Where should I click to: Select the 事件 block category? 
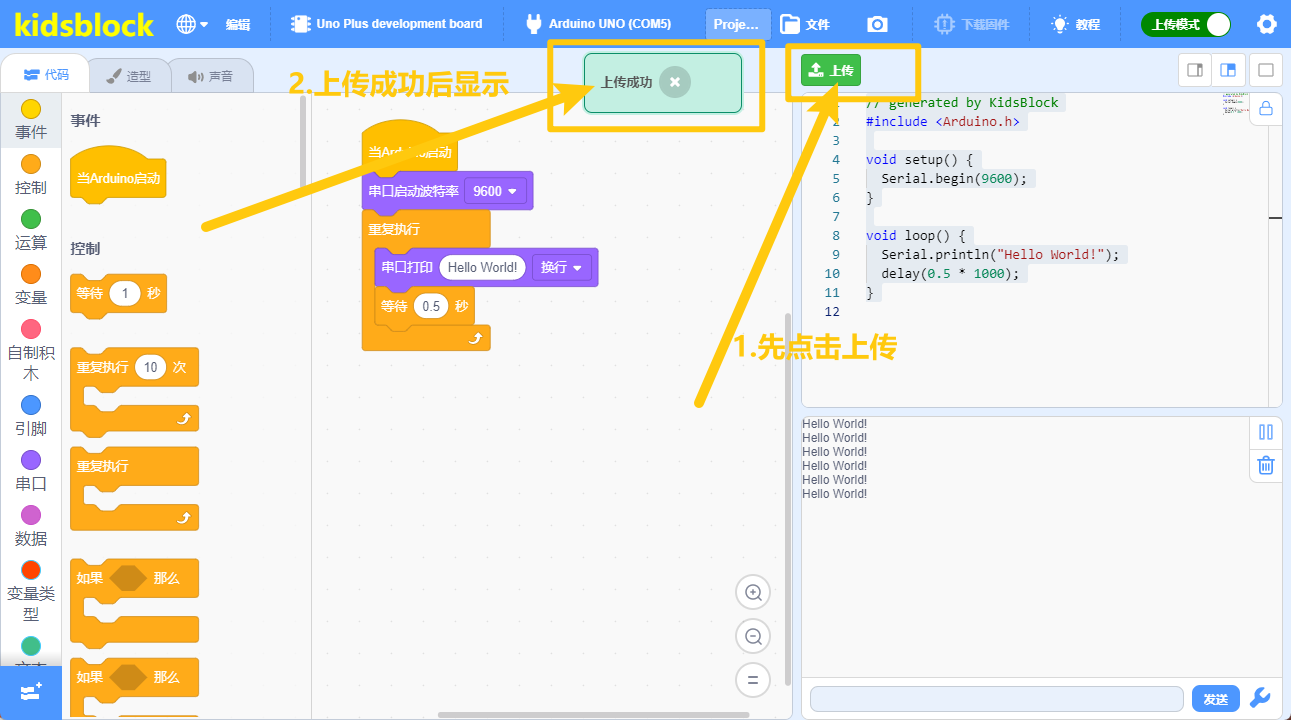[31, 120]
